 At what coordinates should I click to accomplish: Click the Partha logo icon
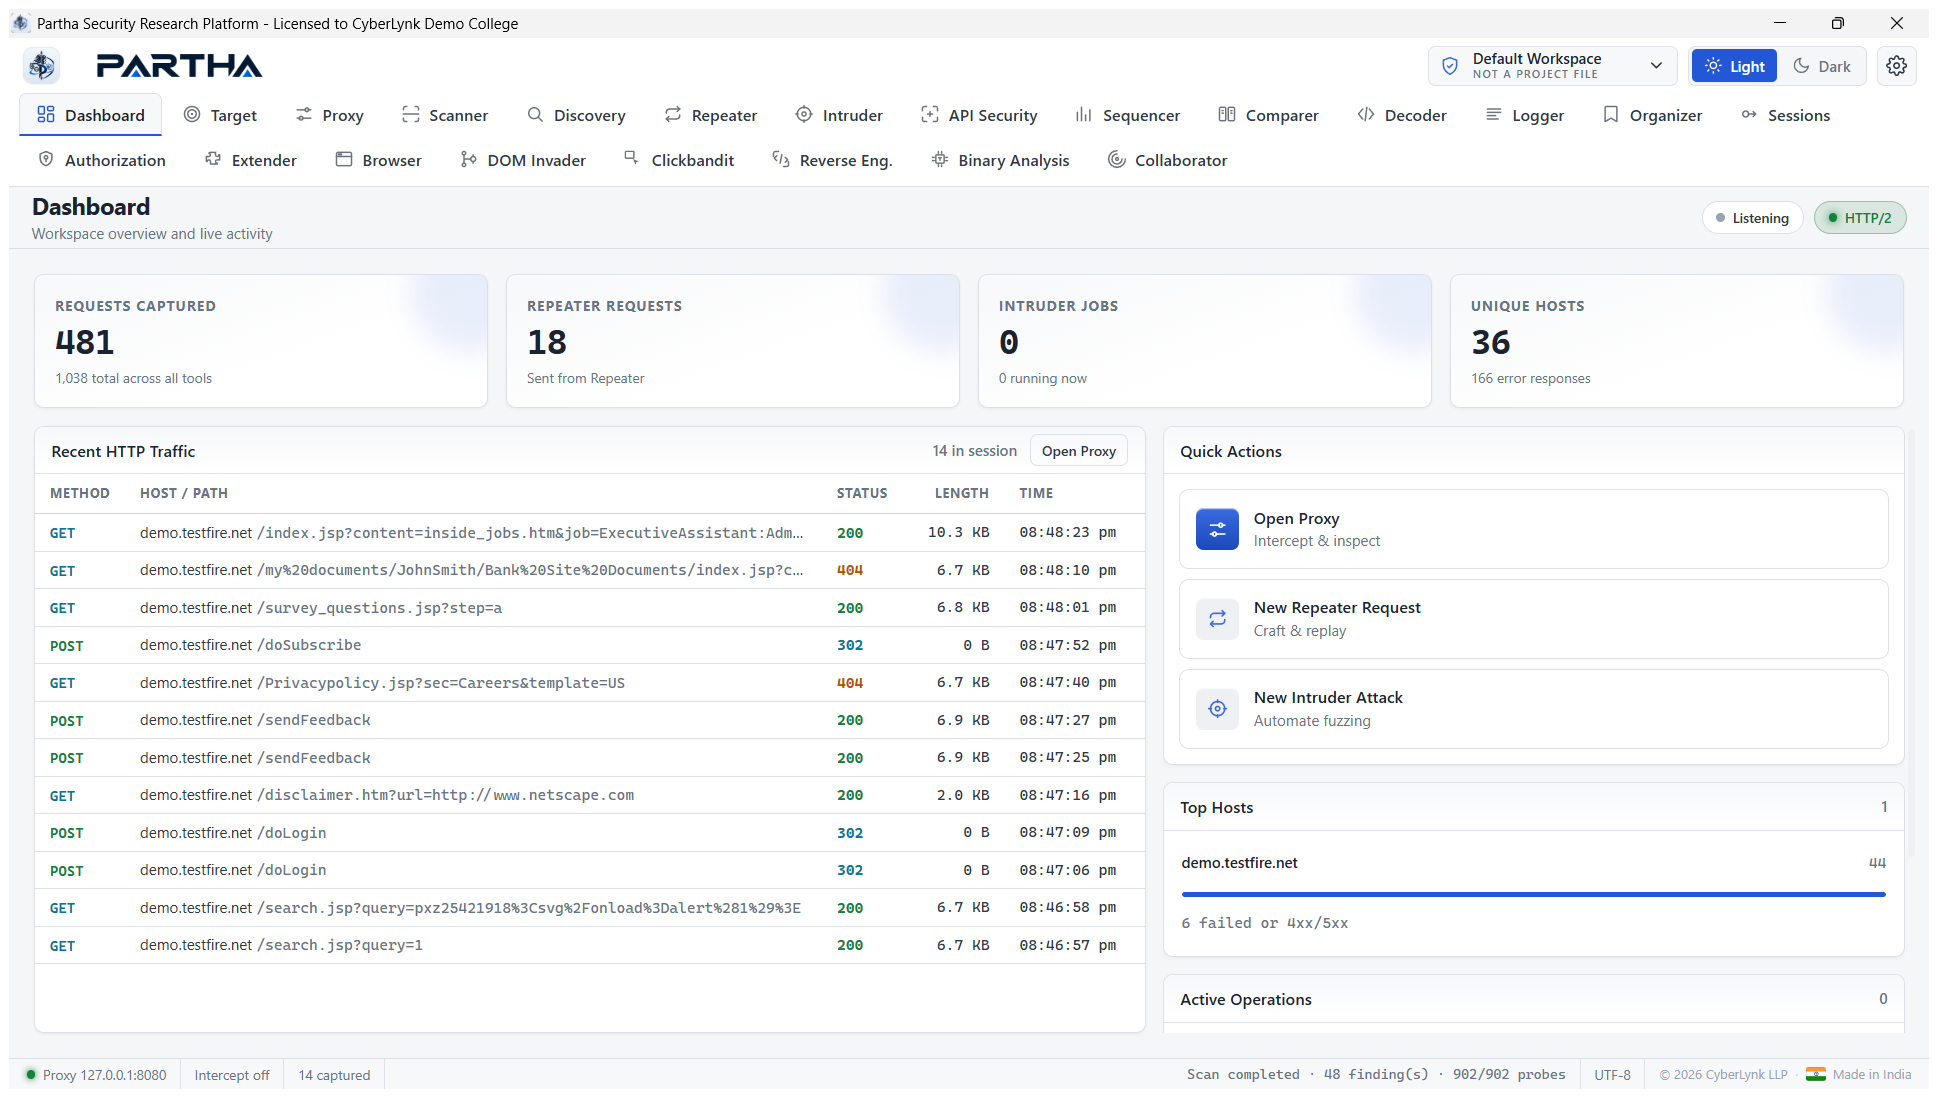pyautogui.click(x=41, y=66)
